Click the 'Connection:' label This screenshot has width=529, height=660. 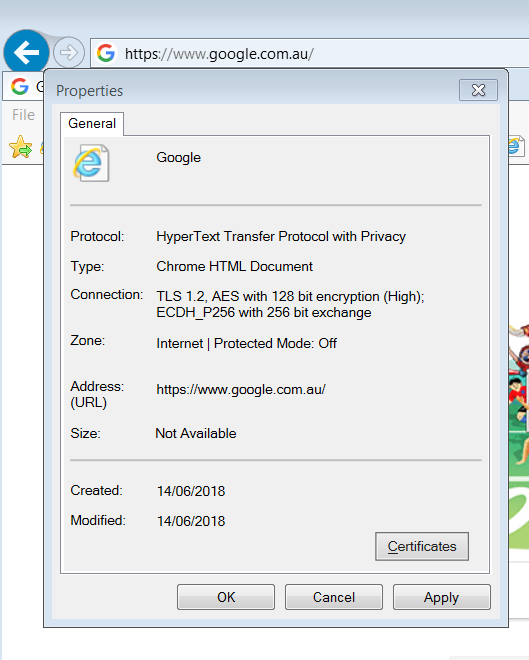click(x=107, y=295)
